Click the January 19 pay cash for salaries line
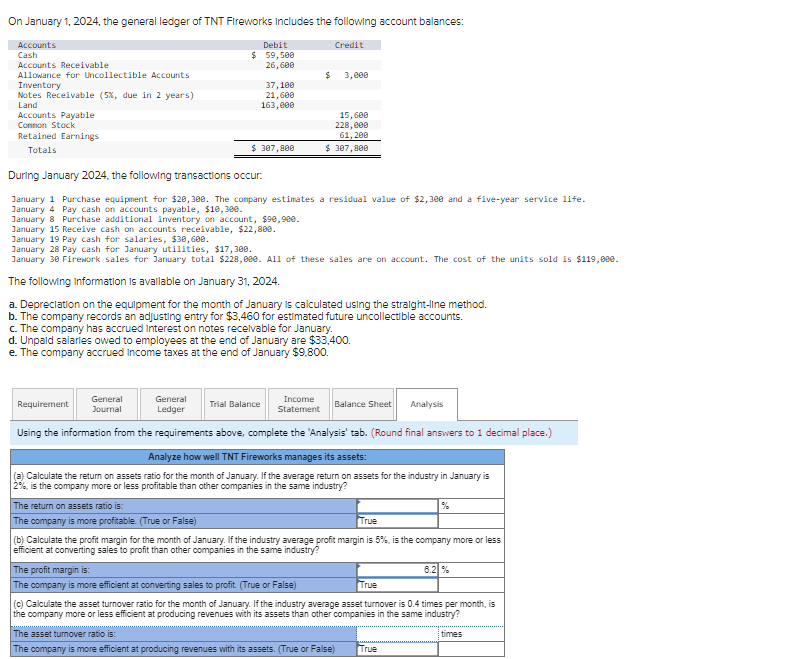The height and width of the screenshot is (659, 786). 110,240
